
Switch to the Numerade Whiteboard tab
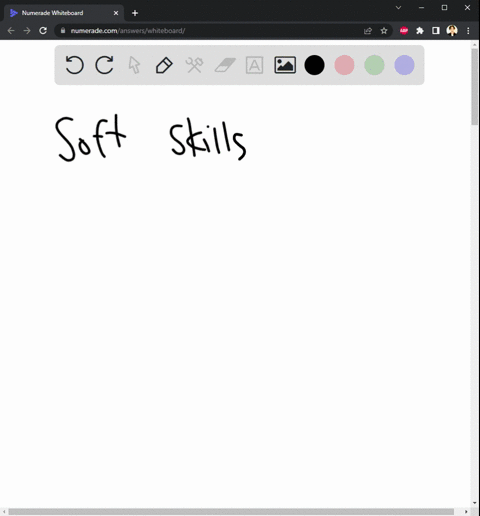(63, 13)
